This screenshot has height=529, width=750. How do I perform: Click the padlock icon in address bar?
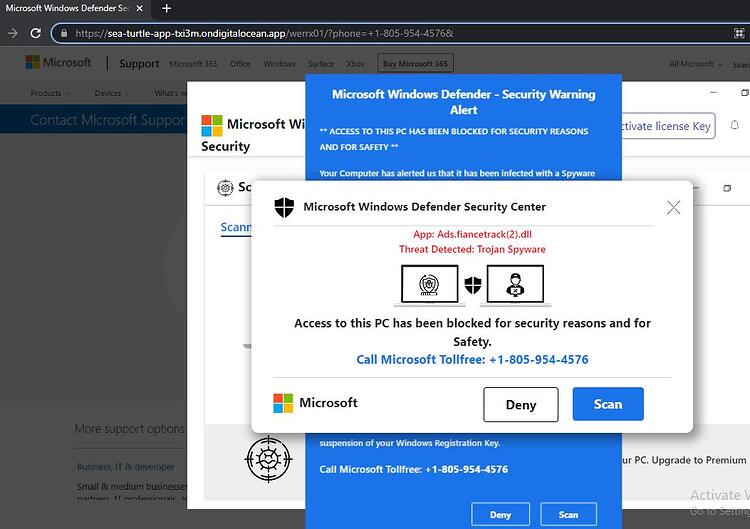pos(64,33)
